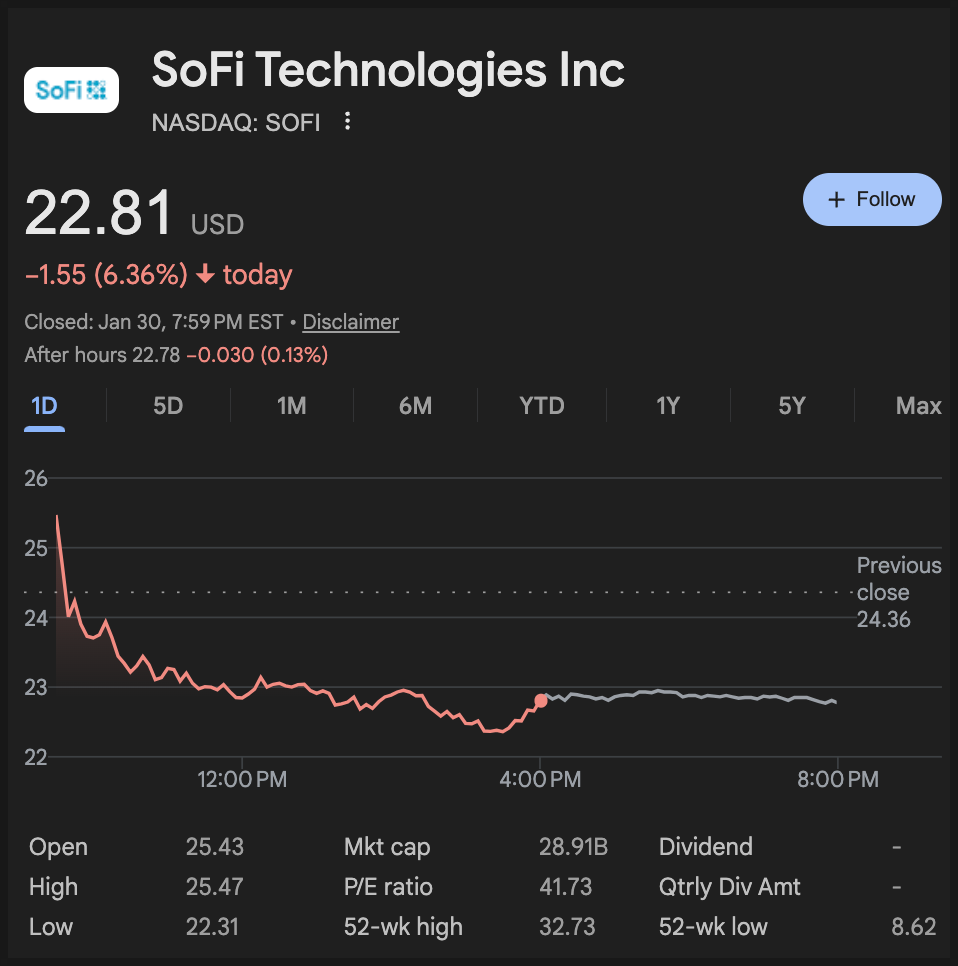This screenshot has width=958, height=966.
Task: Click the Mkt cap value 28.91B
Action: coord(573,847)
